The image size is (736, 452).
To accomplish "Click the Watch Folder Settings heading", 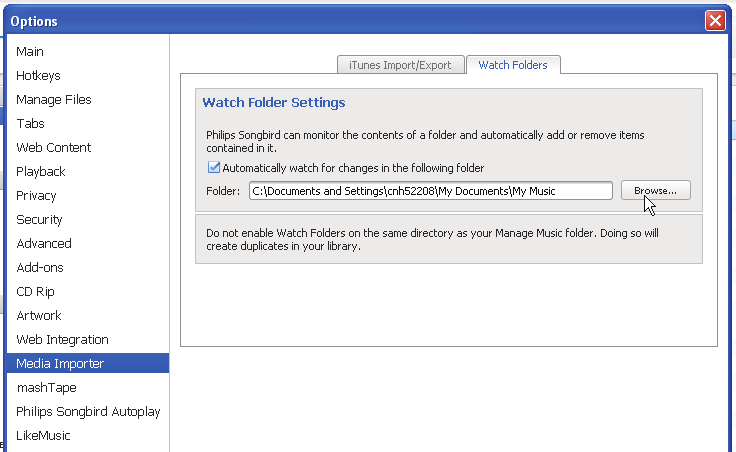I will (x=274, y=102).
